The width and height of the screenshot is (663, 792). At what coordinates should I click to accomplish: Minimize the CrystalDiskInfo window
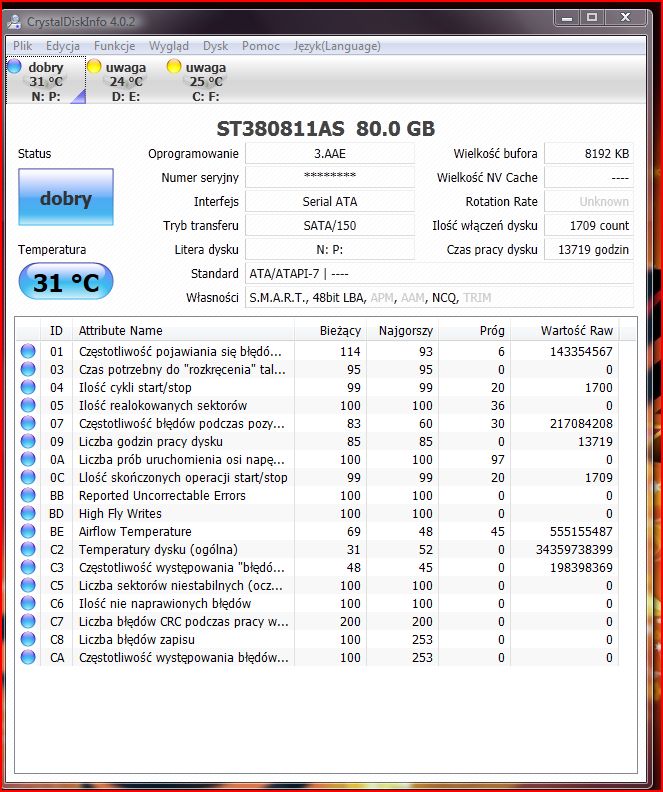click(x=567, y=18)
